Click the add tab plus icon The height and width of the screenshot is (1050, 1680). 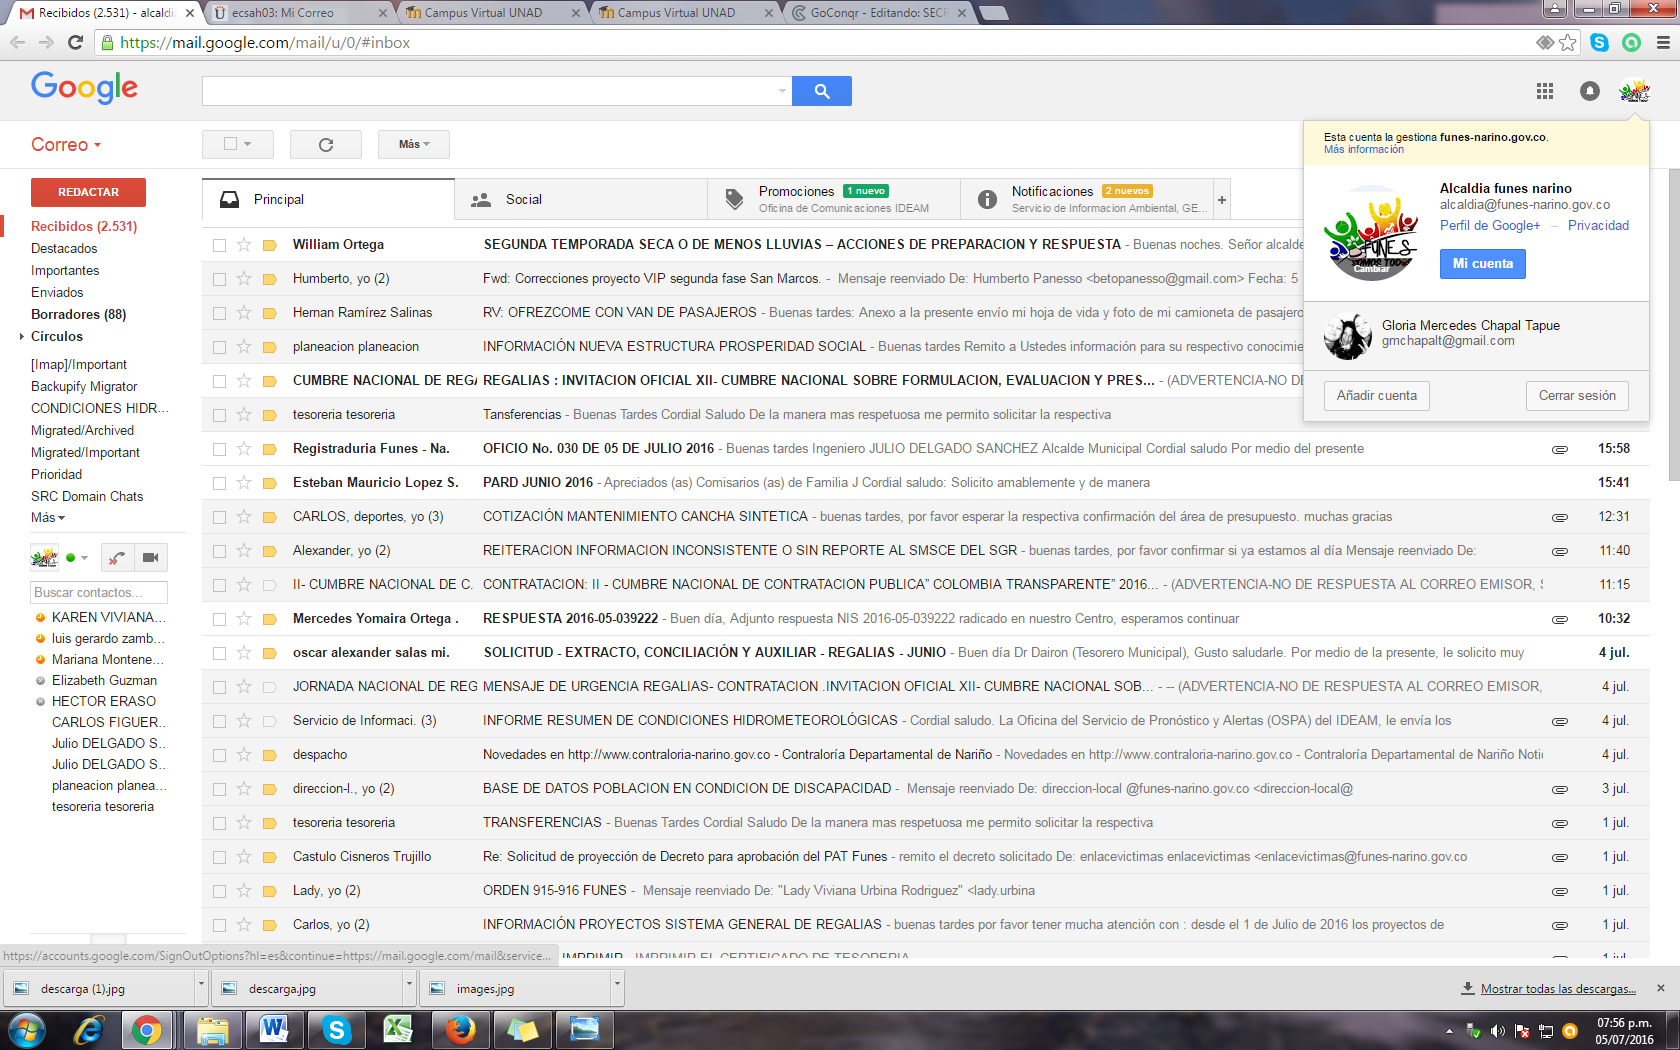tap(1221, 200)
